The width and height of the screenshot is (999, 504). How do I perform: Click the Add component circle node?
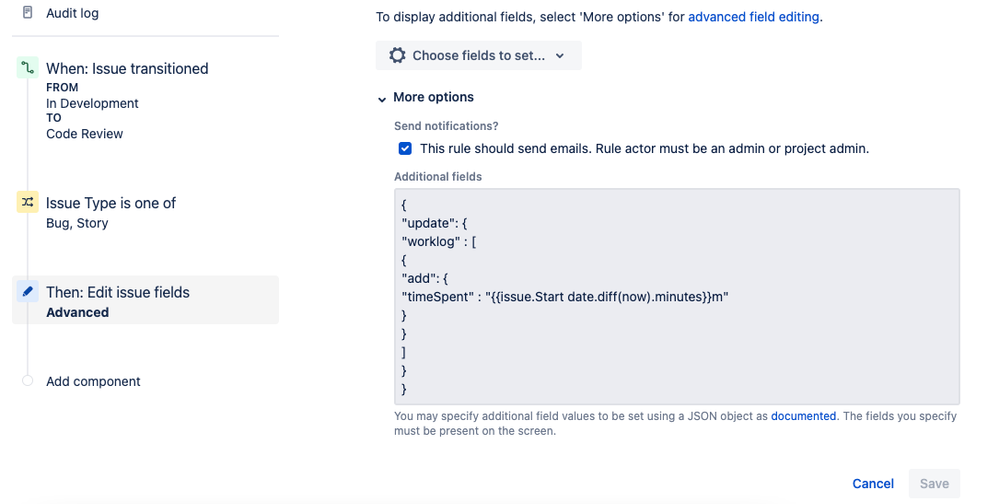point(28,381)
